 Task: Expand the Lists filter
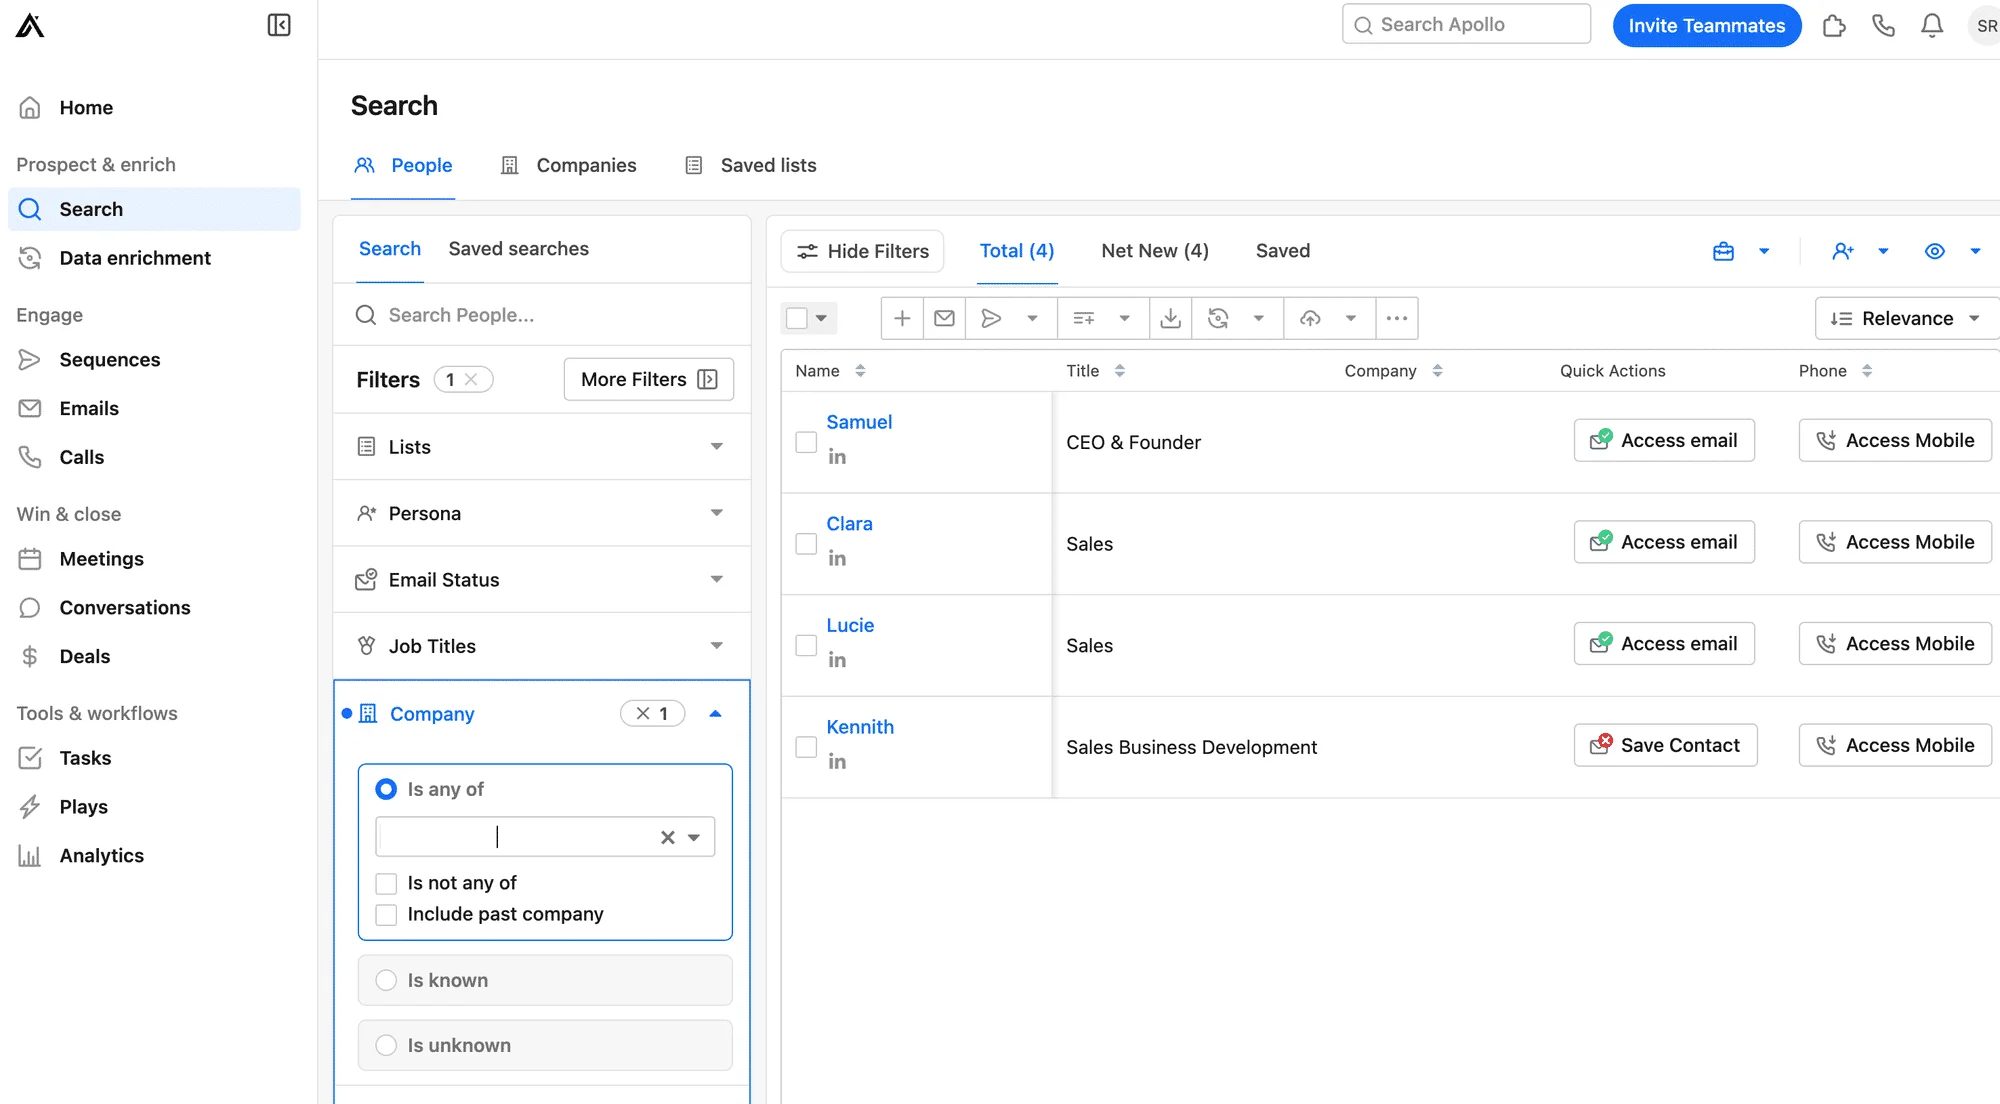(541, 447)
